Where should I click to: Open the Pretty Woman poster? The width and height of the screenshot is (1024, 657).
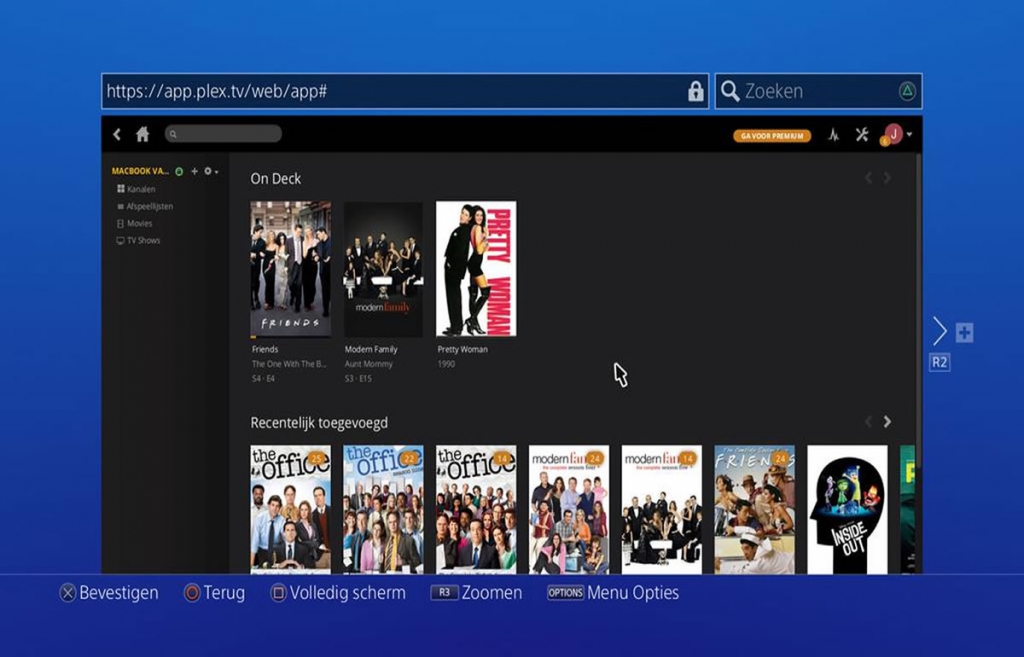tap(476, 269)
